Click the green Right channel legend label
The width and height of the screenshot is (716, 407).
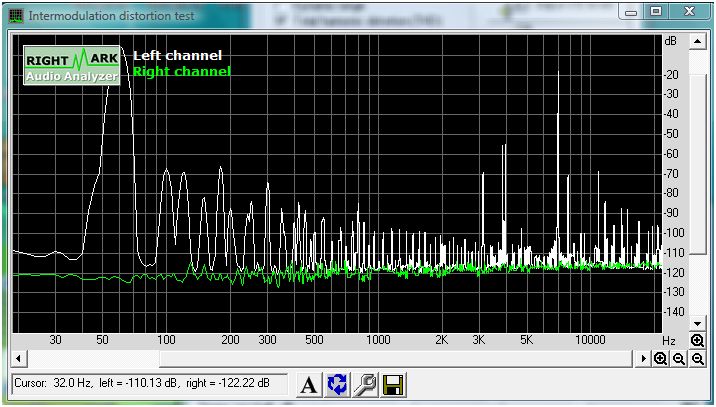[181, 72]
